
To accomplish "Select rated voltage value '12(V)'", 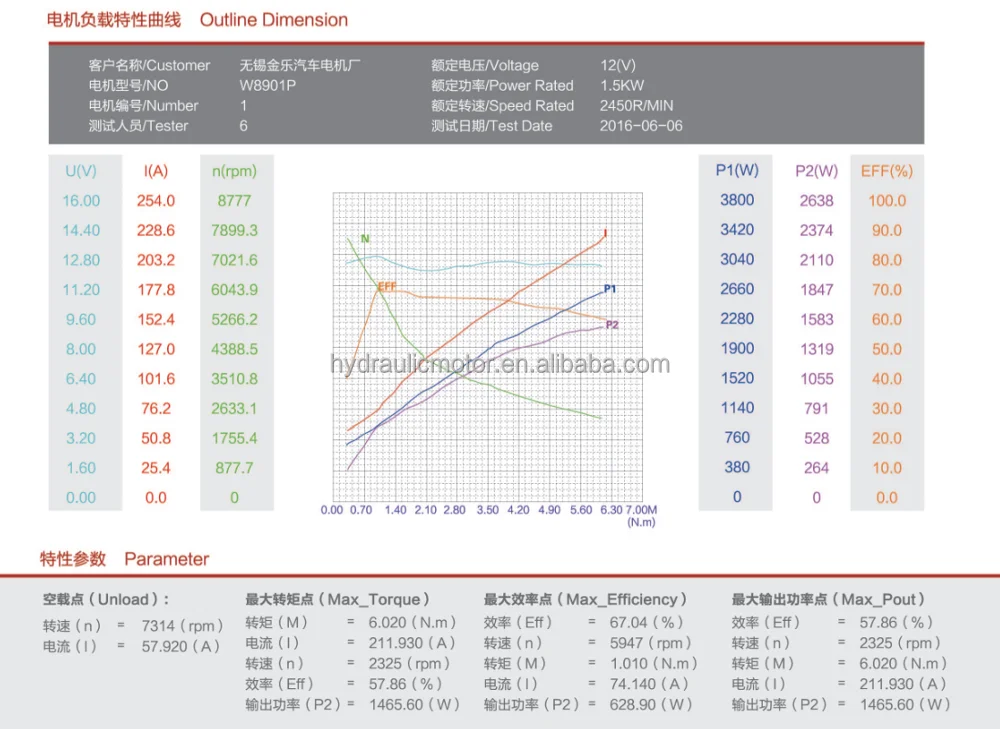I will [x=617, y=65].
